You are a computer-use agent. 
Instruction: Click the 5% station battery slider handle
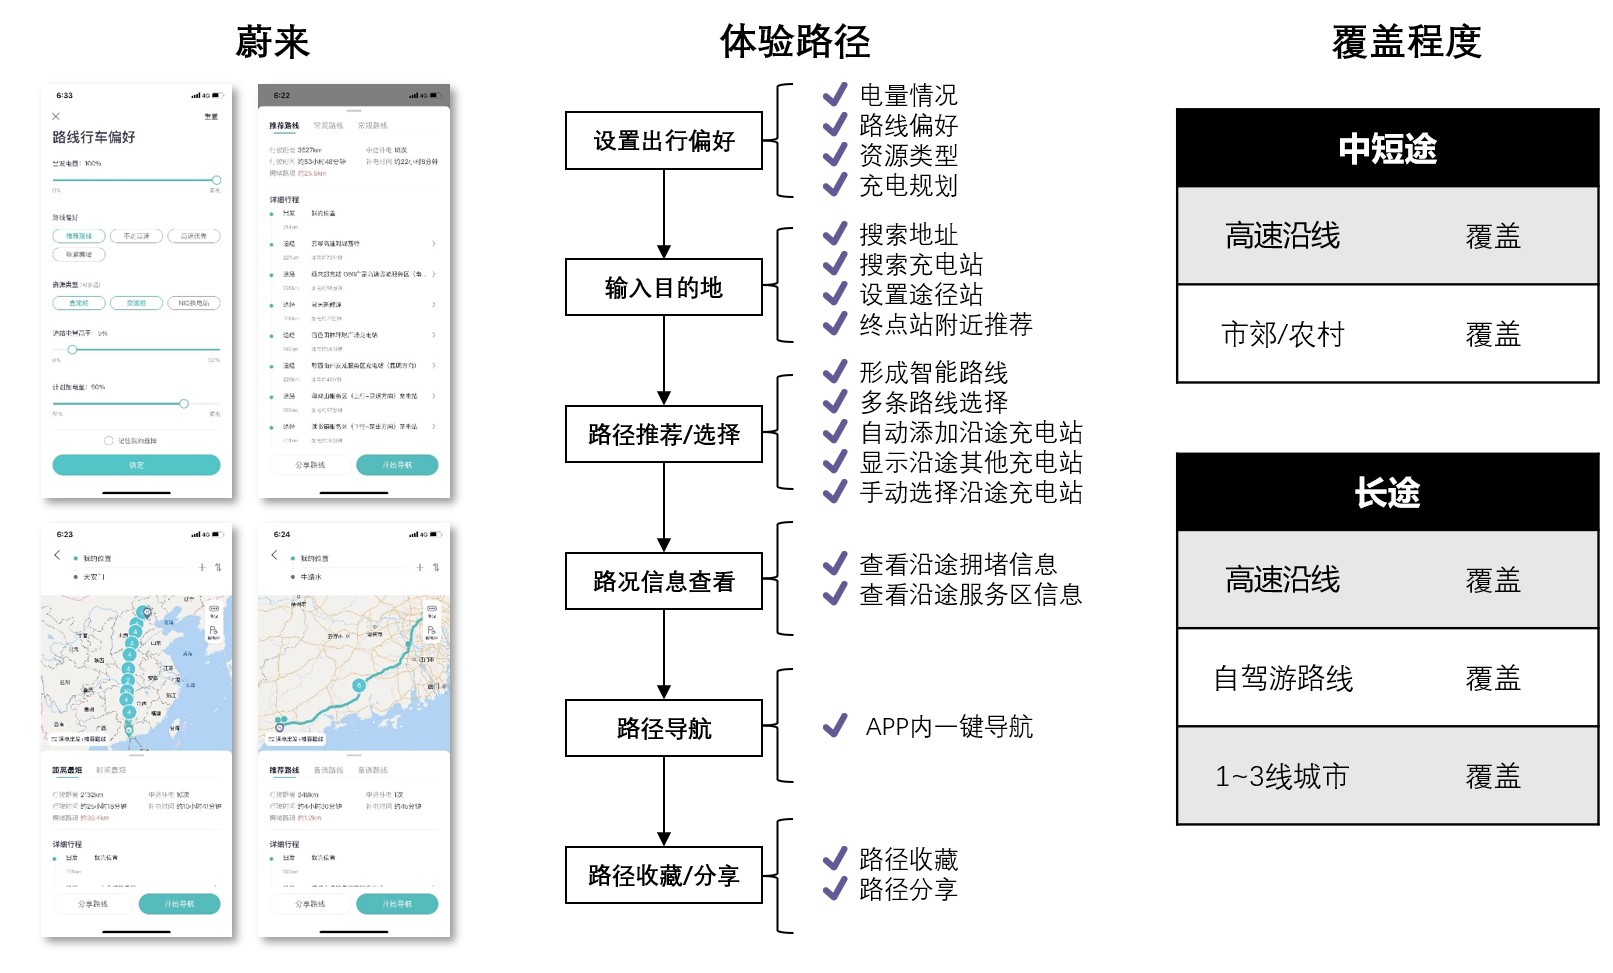coord(72,349)
